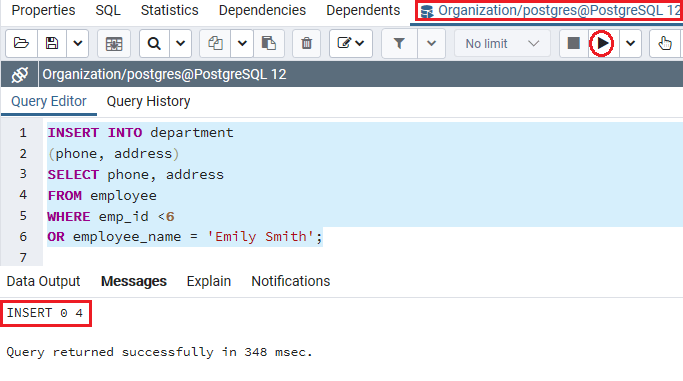Image resolution: width=683 pixels, height=381 pixels.
Task: Open the Explain tab
Action: [209, 281]
